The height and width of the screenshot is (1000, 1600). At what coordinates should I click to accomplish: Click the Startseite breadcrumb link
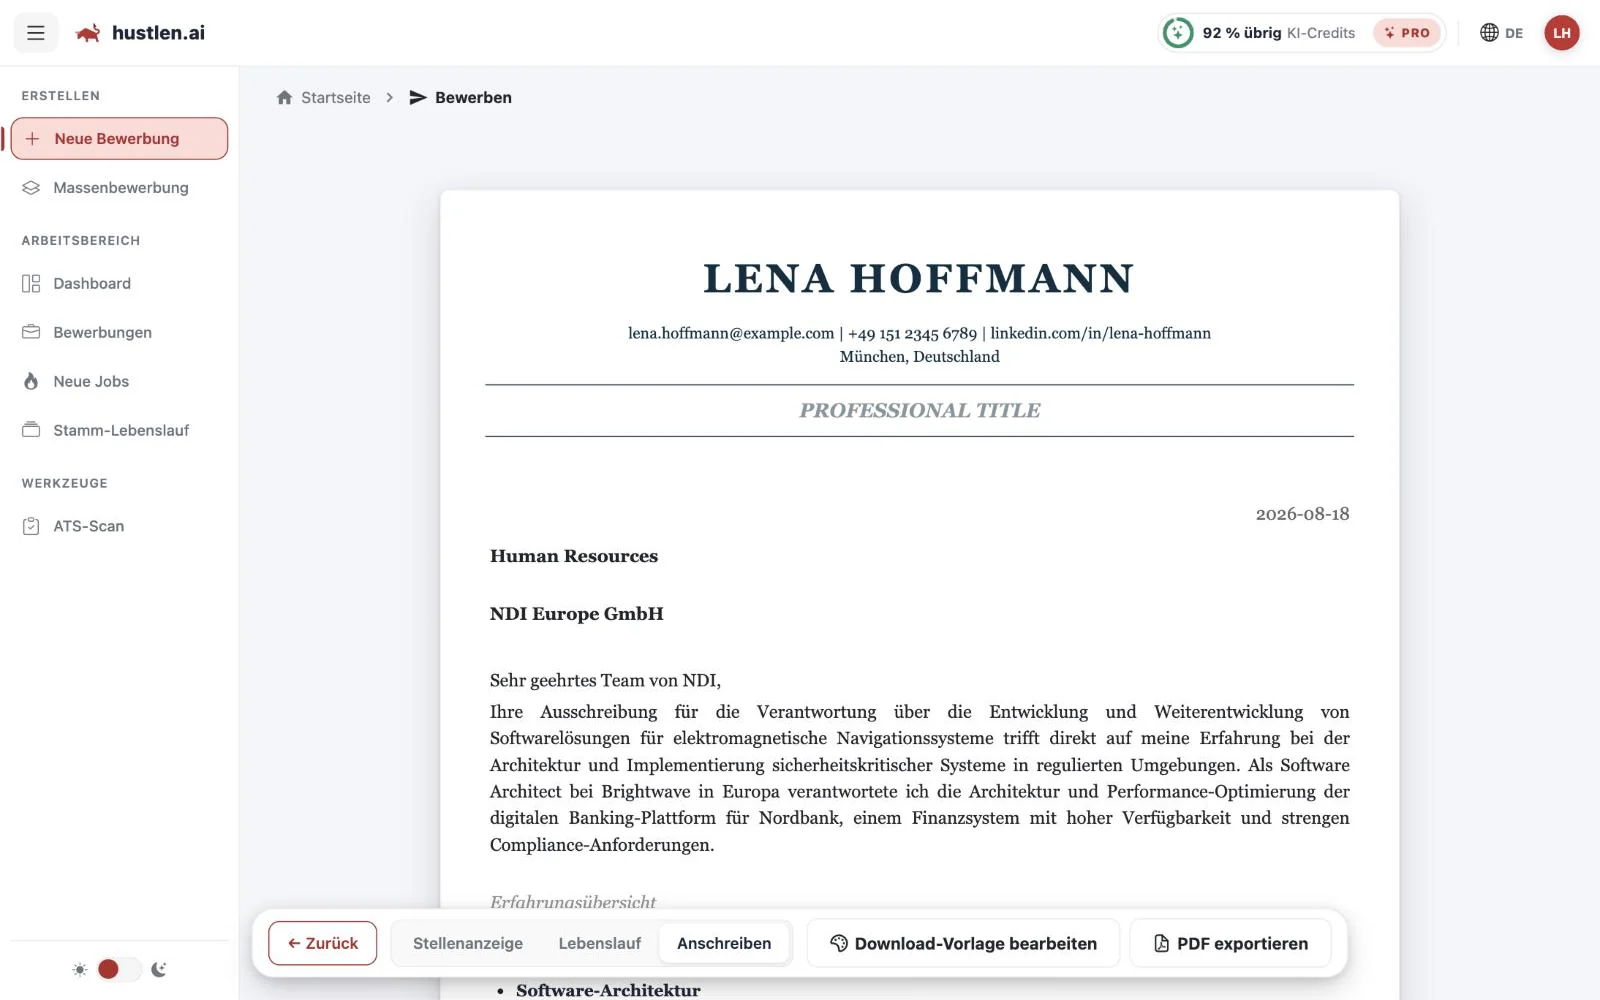(335, 97)
